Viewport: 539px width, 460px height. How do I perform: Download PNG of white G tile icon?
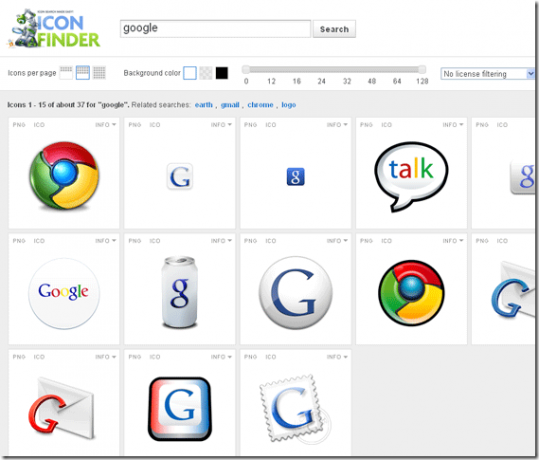135,125
